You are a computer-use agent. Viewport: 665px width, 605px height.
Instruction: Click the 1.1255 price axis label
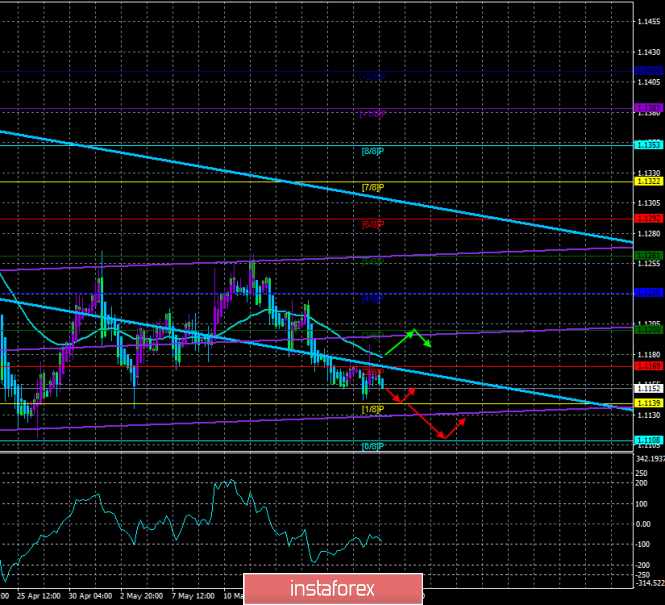point(649,263)
